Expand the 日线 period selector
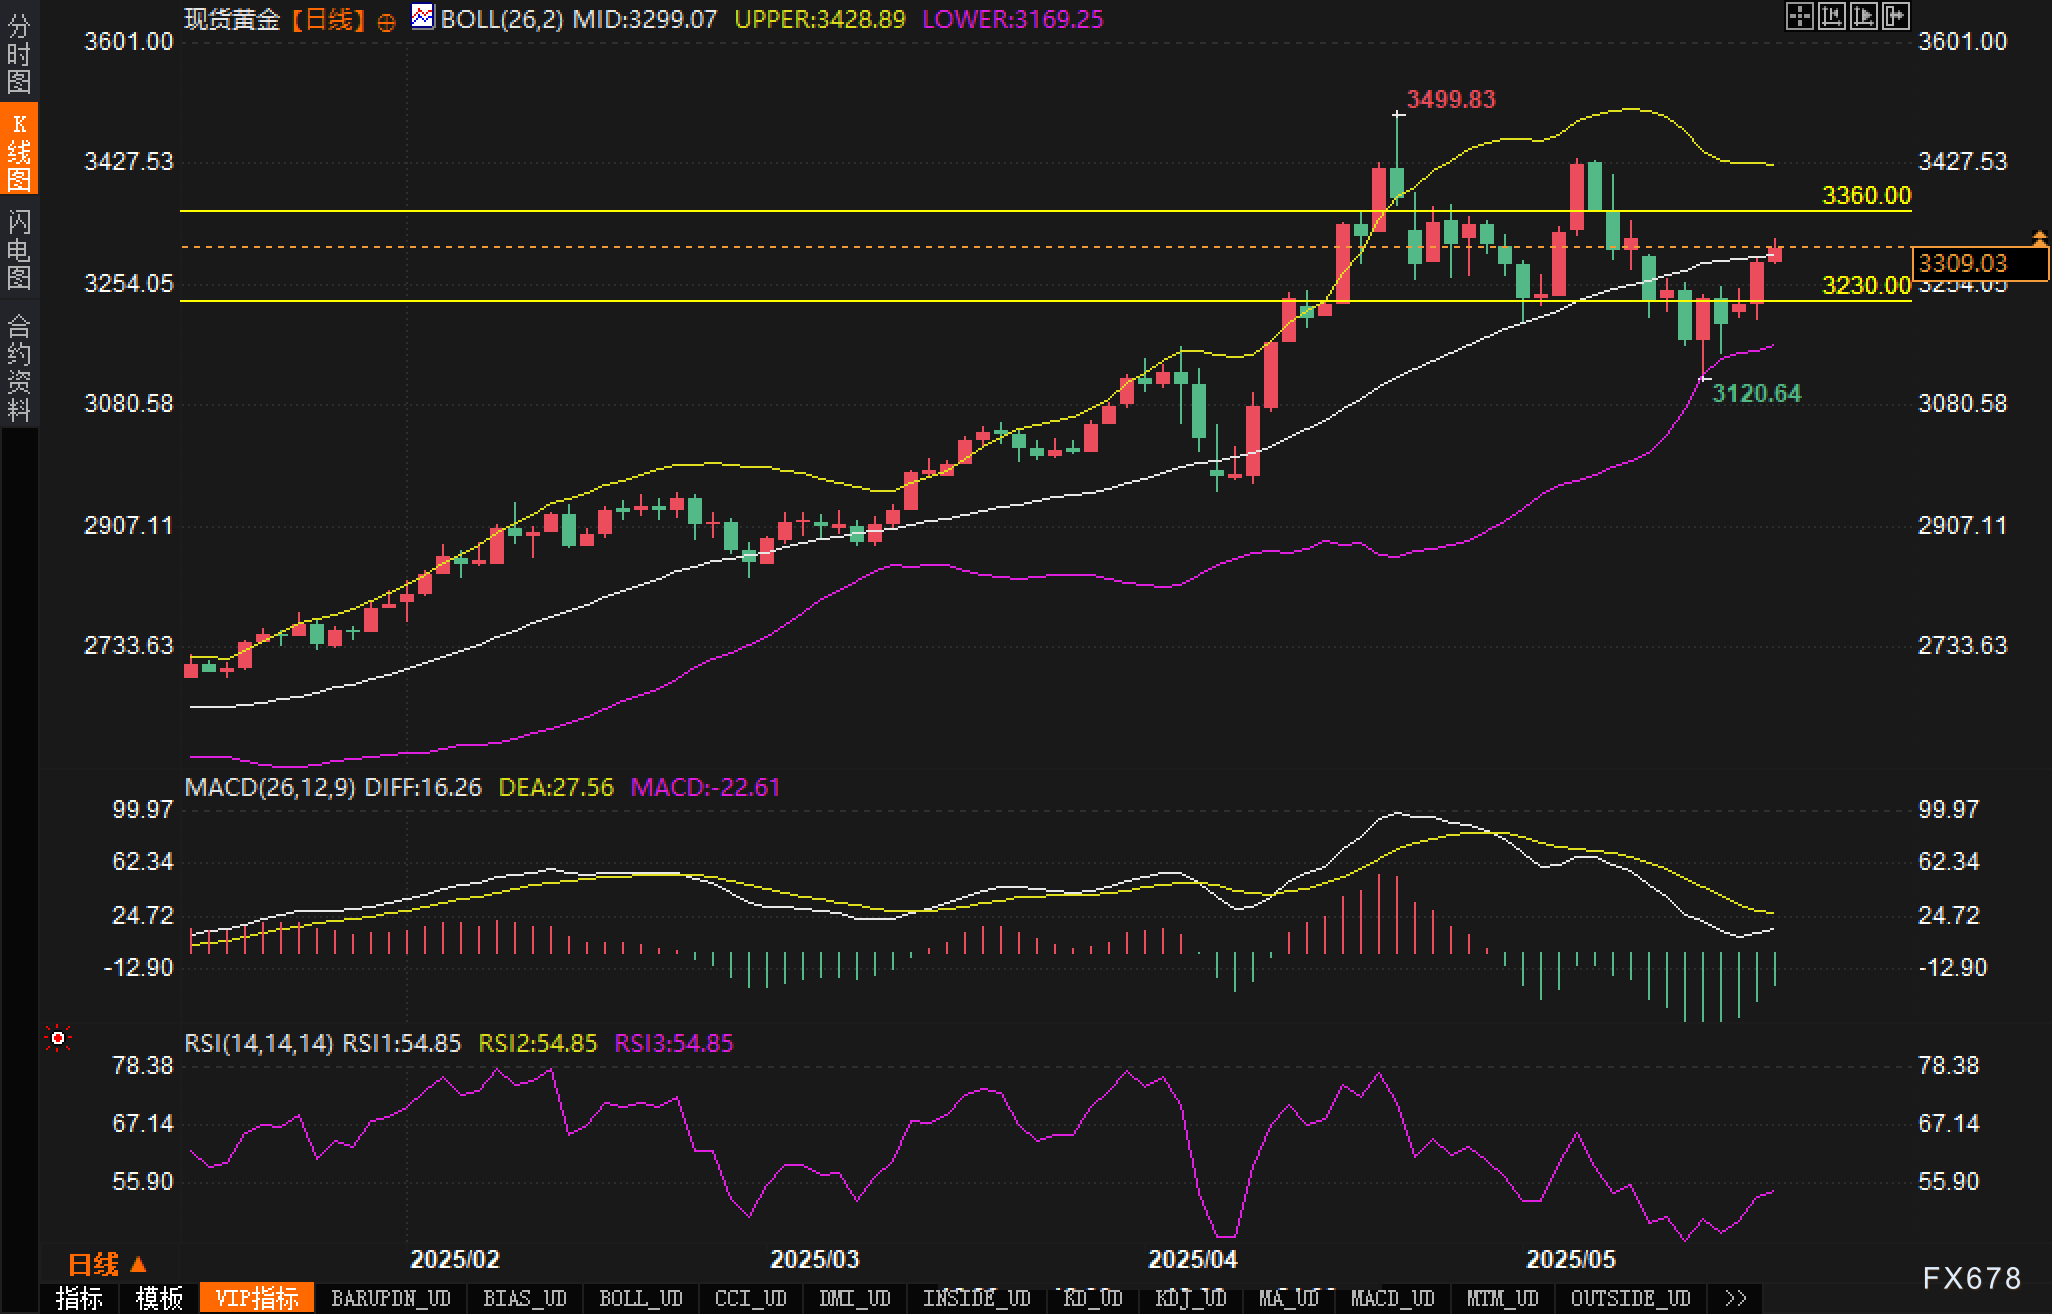2052x1314 pixels. tap(107, 1265)
